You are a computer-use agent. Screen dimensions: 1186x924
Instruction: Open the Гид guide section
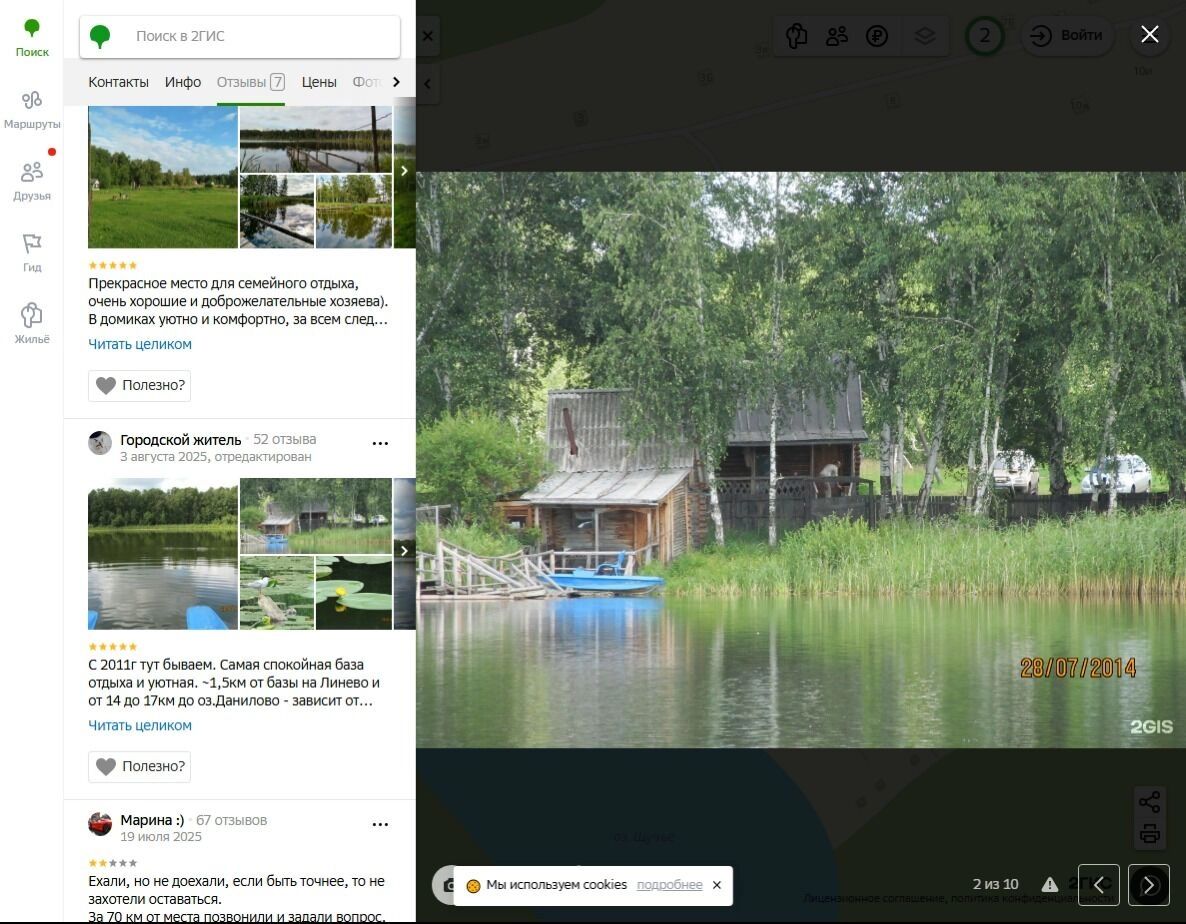tap(32, 252)
